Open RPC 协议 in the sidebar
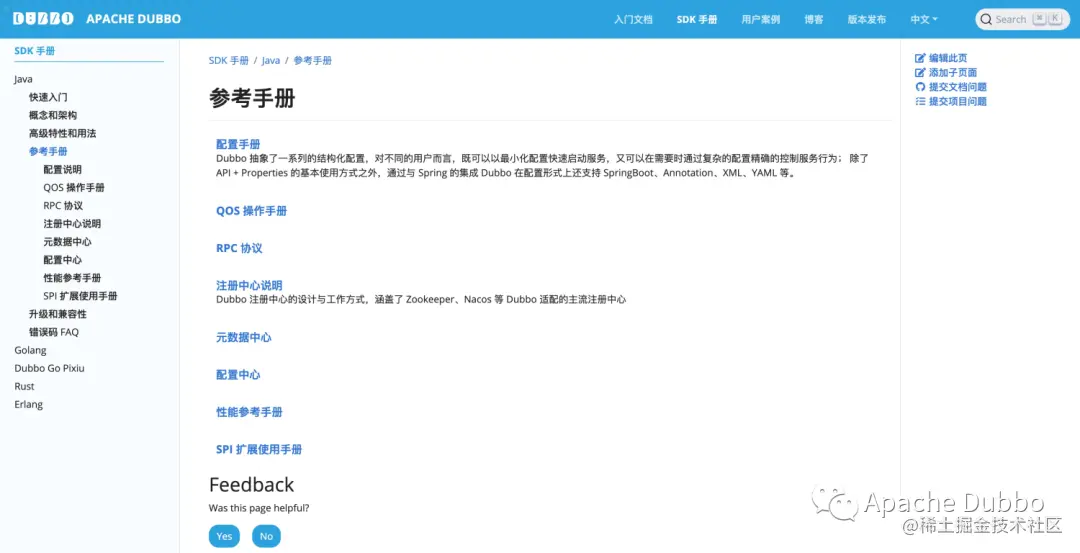Screen dimensions: 1080x553 (x=63, y=205)
